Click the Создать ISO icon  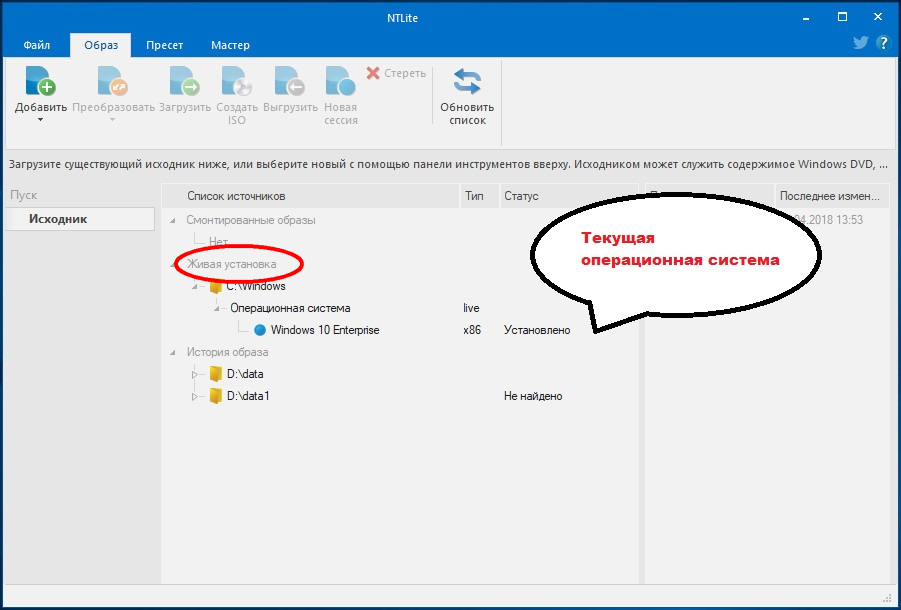[x=237, y=80]
